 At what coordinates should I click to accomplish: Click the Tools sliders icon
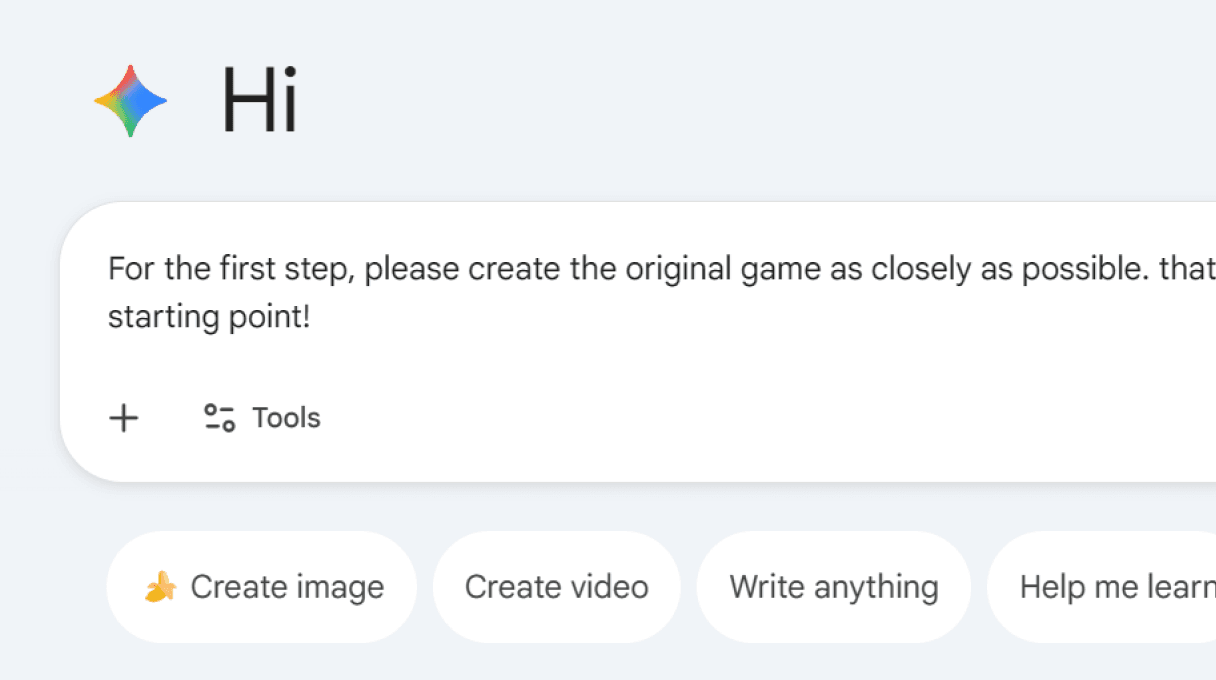[219, 418]
